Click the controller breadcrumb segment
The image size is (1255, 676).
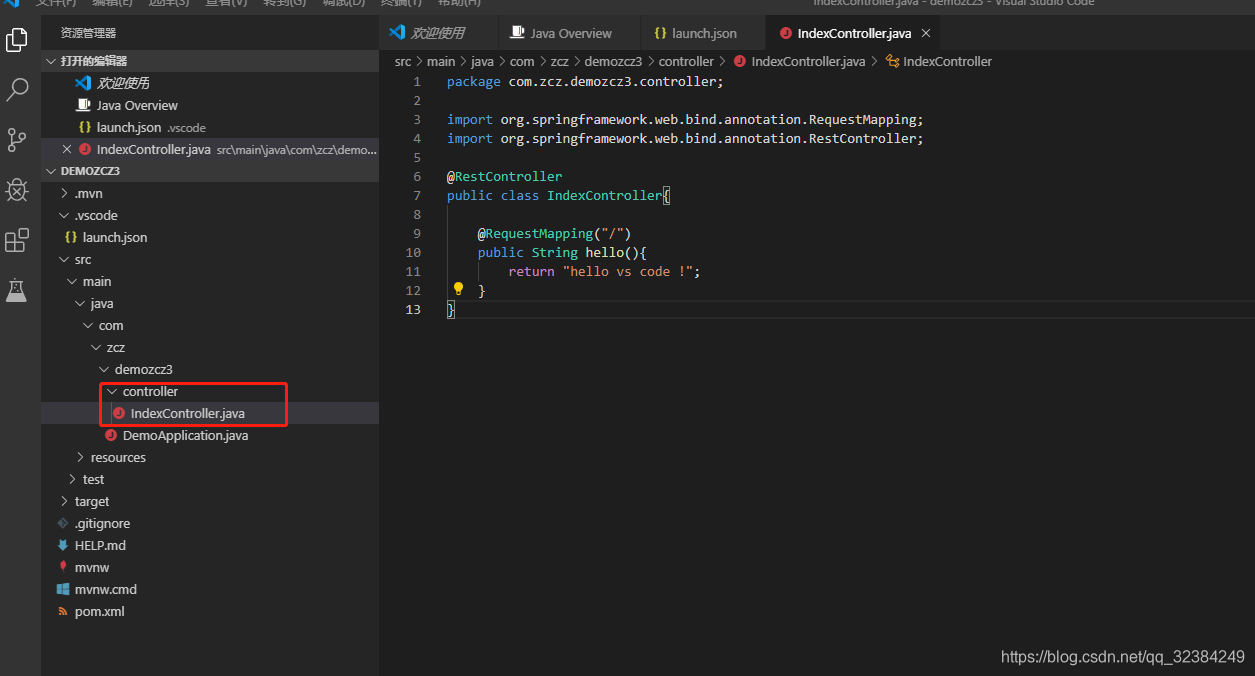[686, 61]
